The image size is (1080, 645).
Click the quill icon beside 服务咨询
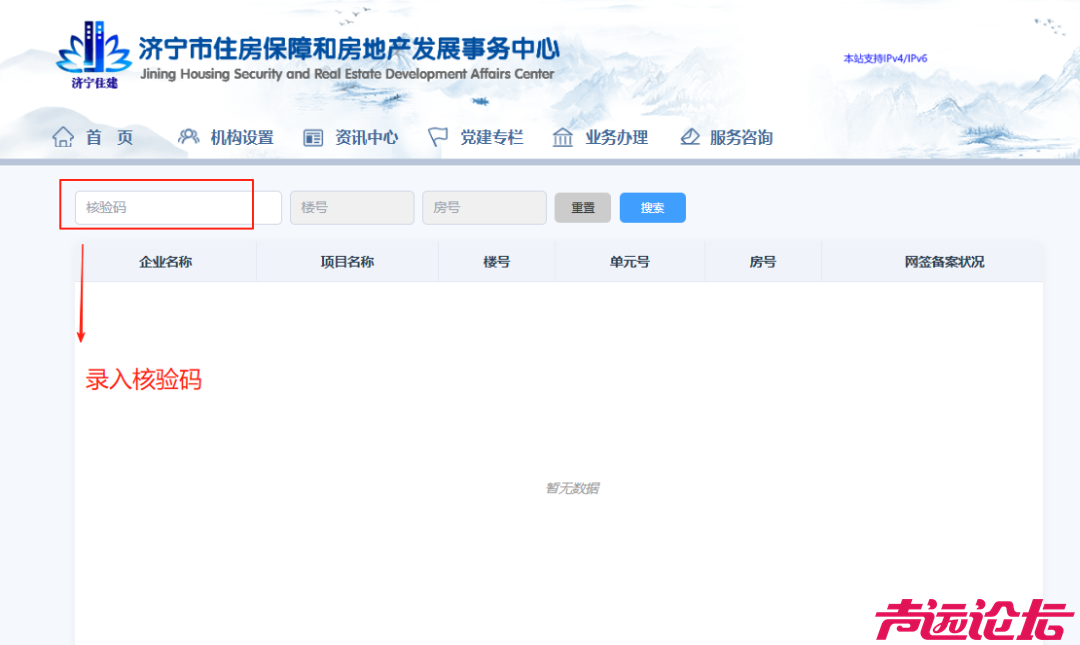pyautogui.click(x=690, y=137)
